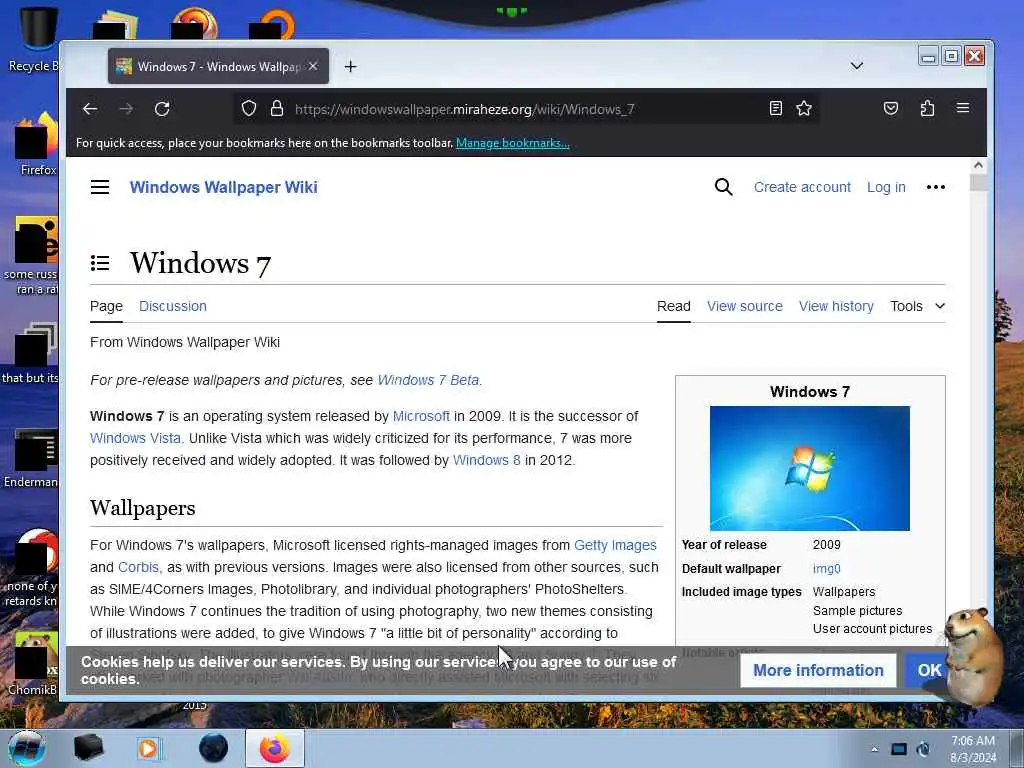The width and height of the screenshot is (1024, 768).
Task: Open the Discussion tab
Action: (172, 306)
